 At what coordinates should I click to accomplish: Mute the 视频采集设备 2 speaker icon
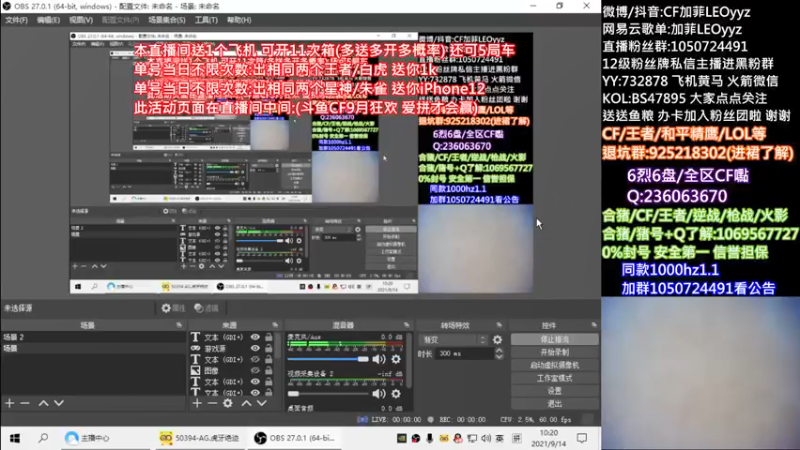(x=379, y=393)
